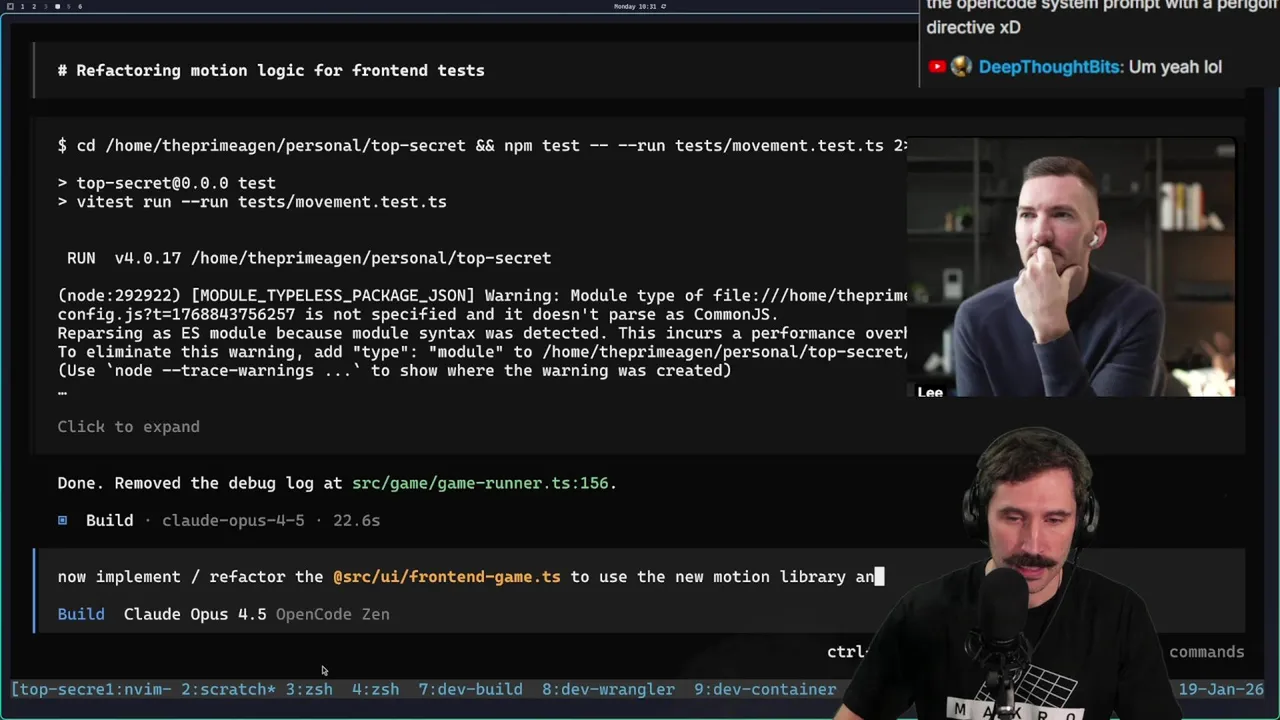This screenshot has width=1280, height=720.
Task: Switch to tmux window 2:scratch*
Action: pos(228,689)
